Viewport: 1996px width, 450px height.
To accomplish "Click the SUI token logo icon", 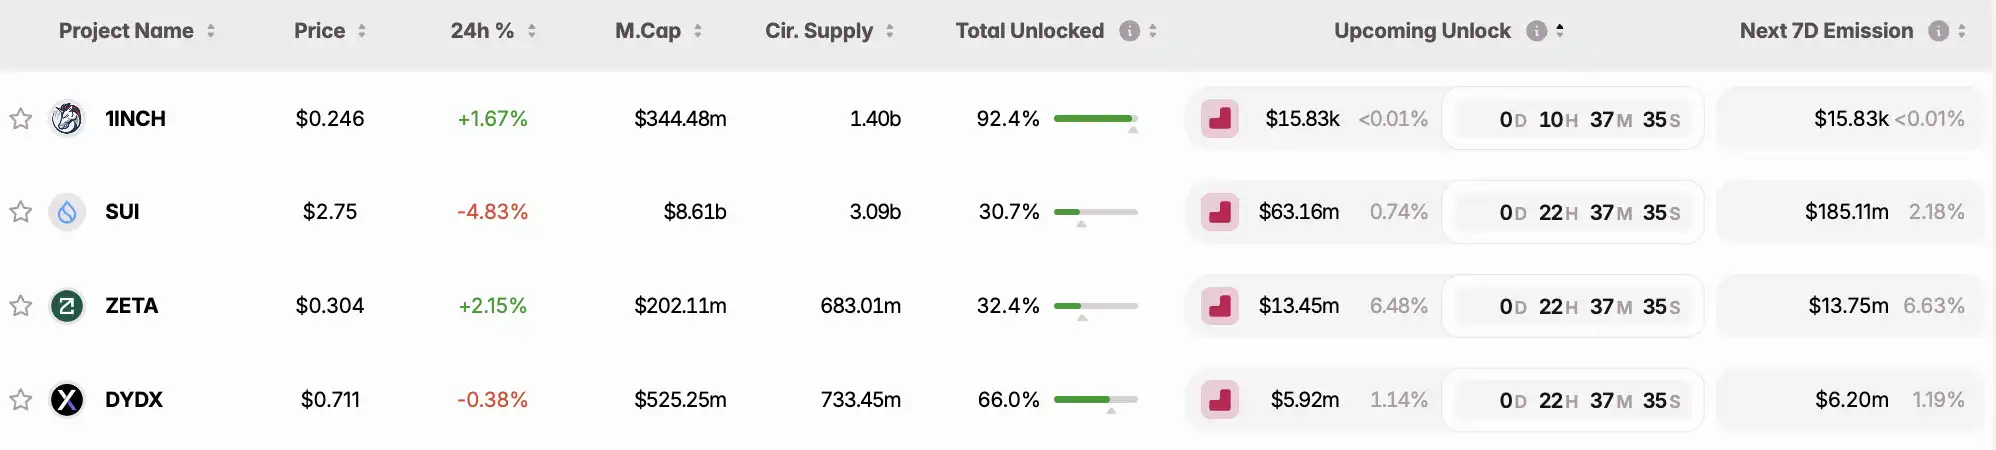I will pyautogui.click(x=67, y=212).
